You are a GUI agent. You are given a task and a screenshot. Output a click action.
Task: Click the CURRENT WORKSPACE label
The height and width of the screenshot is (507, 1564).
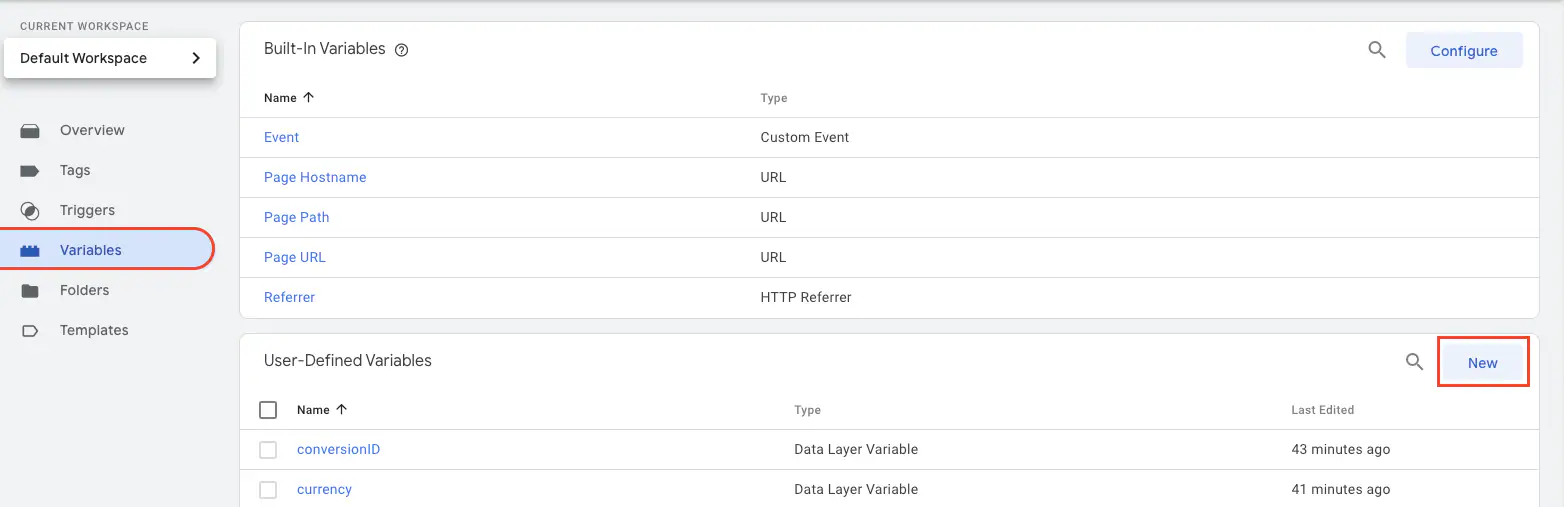(83, 26)
